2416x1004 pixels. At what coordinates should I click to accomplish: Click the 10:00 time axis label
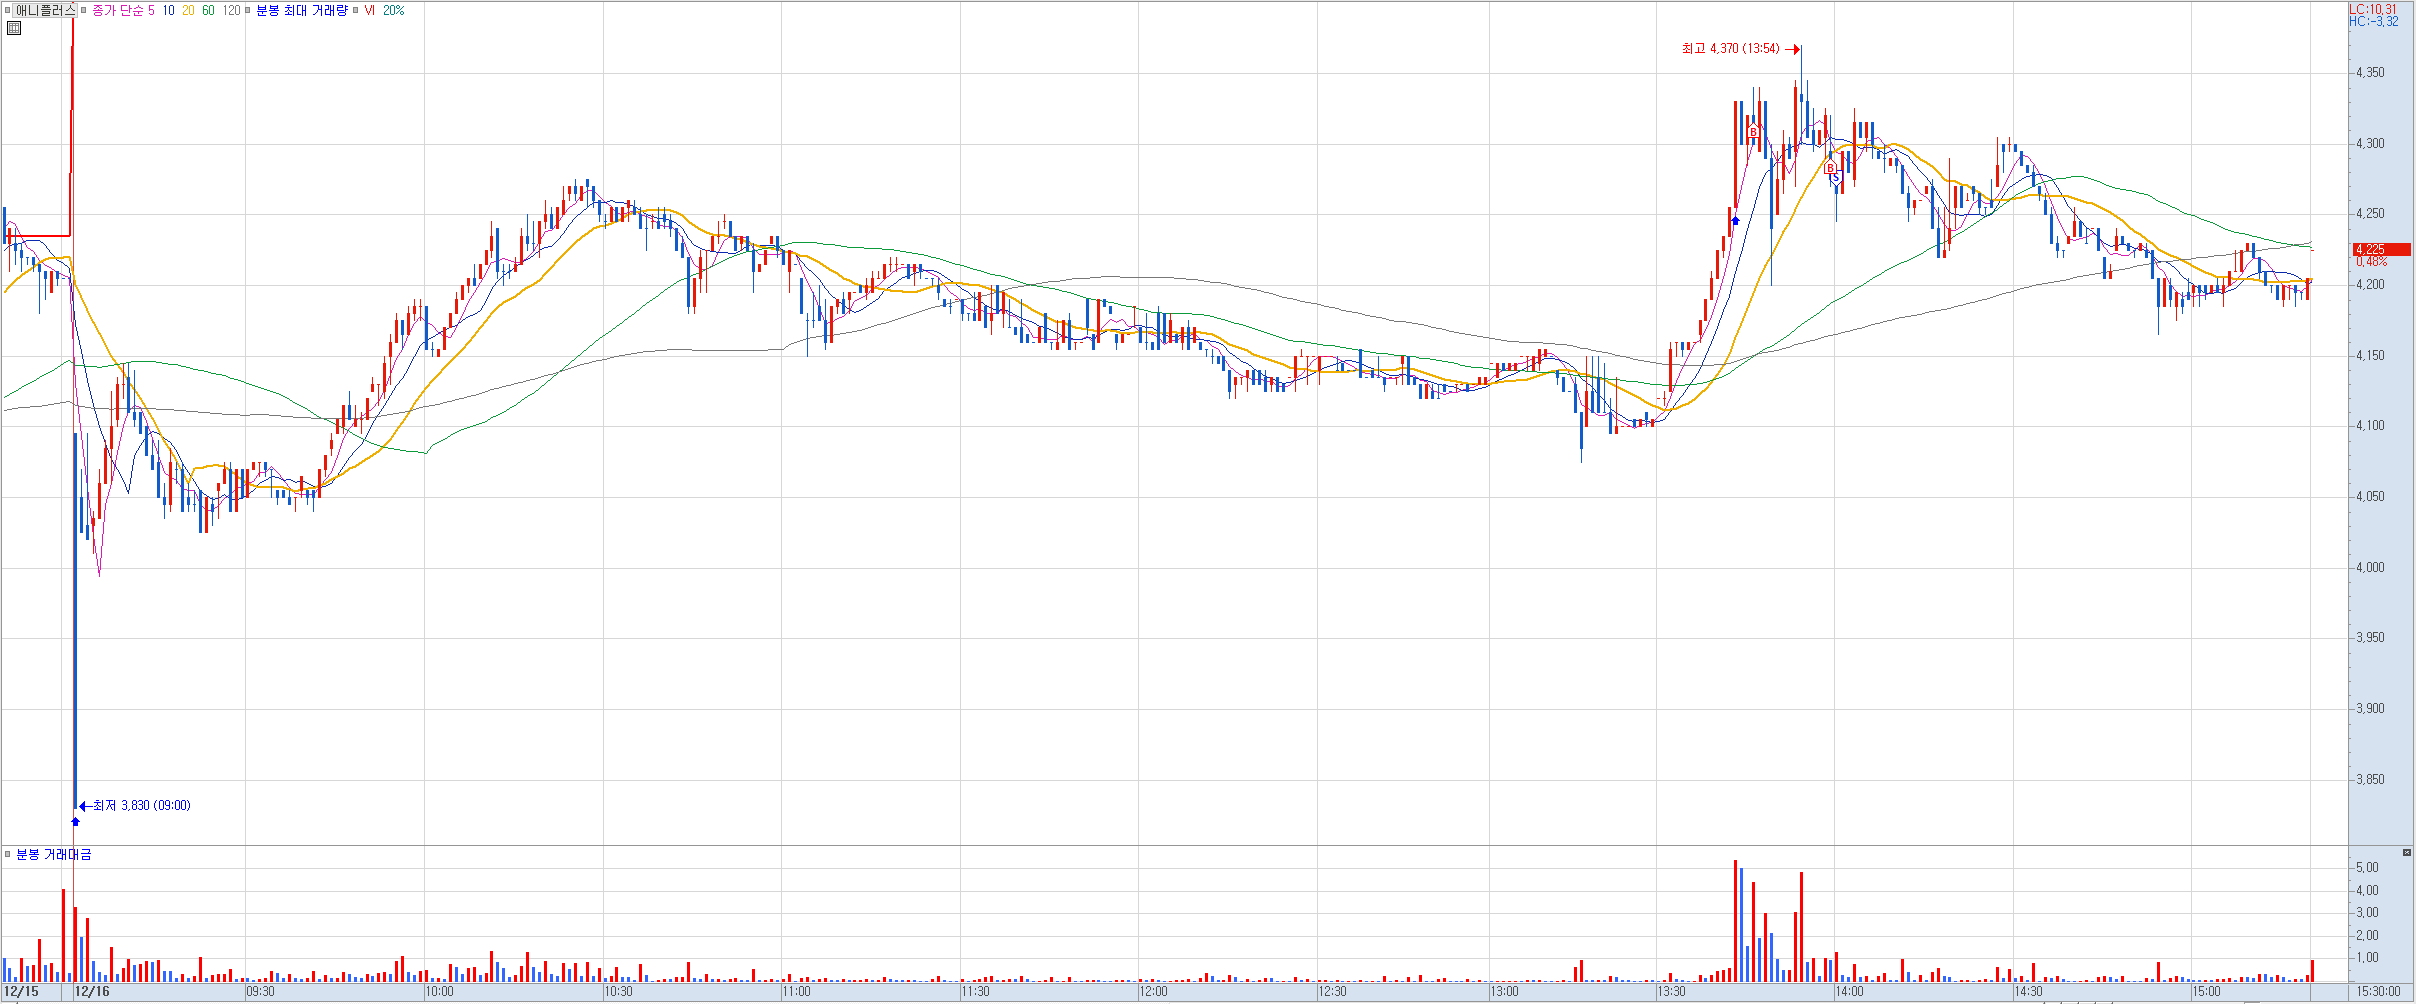tap(439, 992)
